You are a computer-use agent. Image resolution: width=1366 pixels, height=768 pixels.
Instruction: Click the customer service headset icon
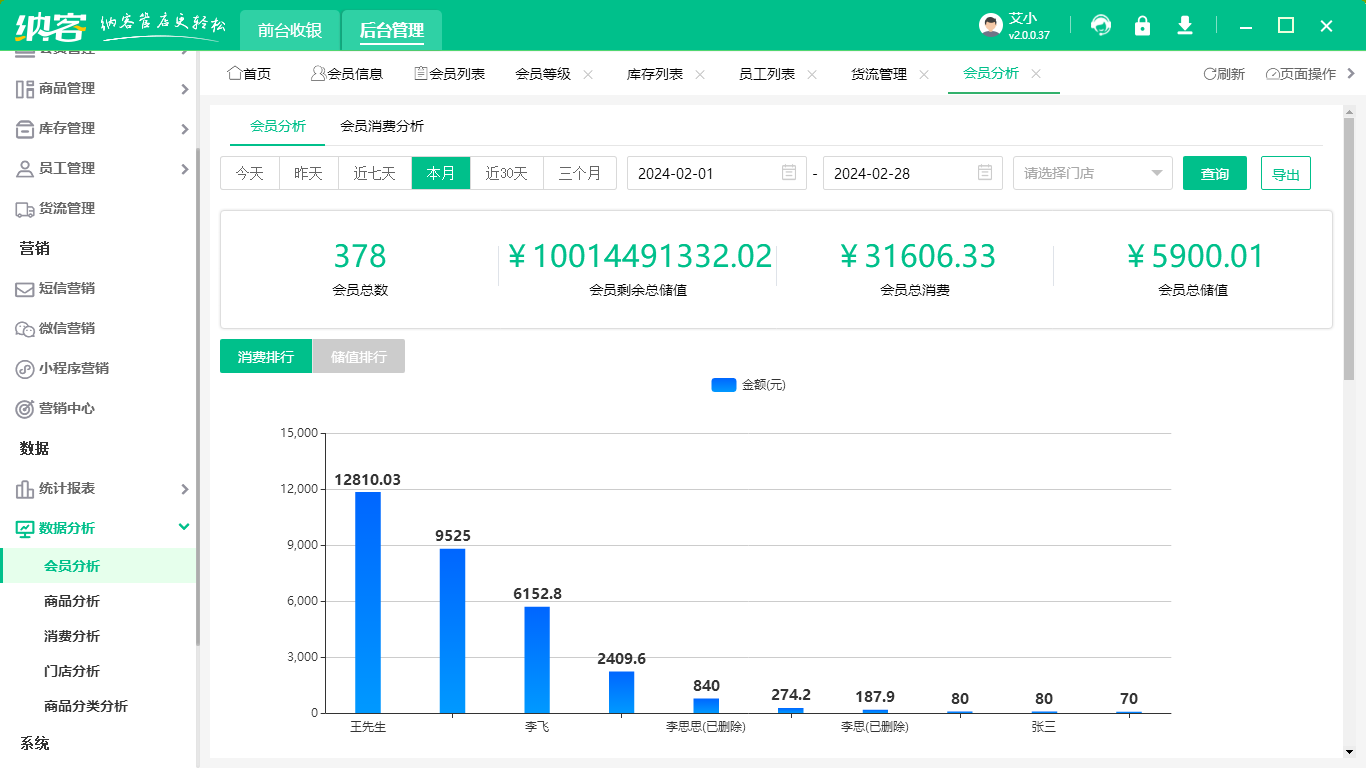pyautogui.click(x=1101, y=25)
